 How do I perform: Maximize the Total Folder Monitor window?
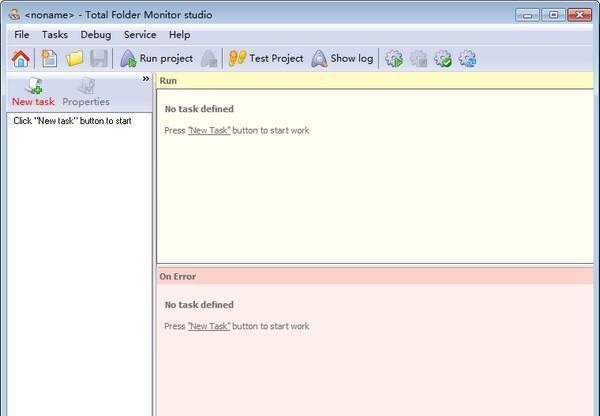coord(553,15)
